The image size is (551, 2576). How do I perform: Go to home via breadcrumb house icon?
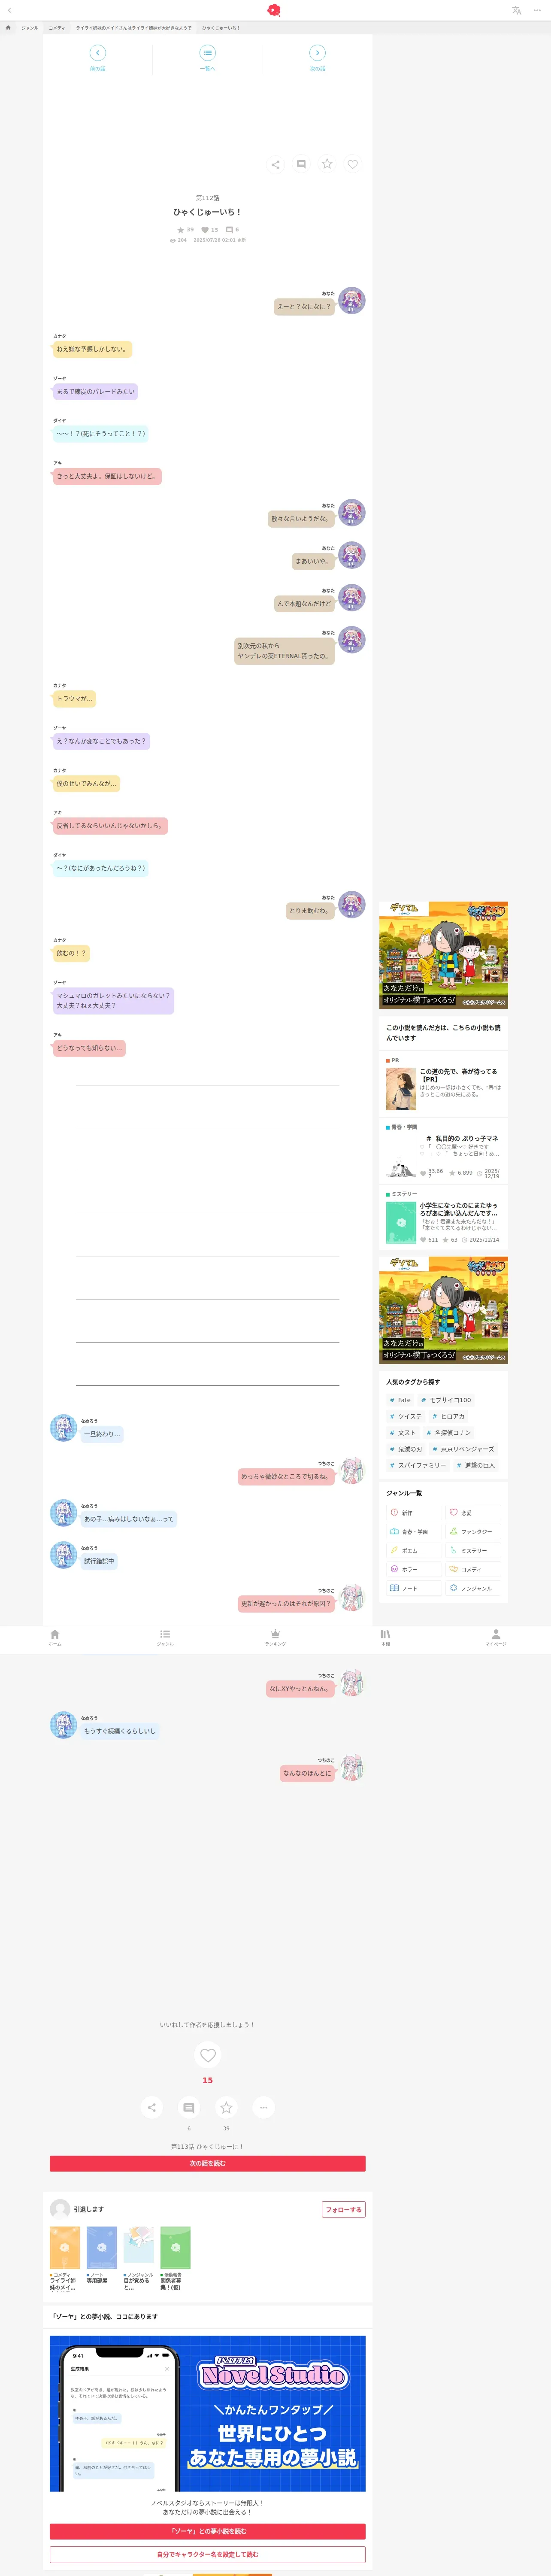point(9,28)
